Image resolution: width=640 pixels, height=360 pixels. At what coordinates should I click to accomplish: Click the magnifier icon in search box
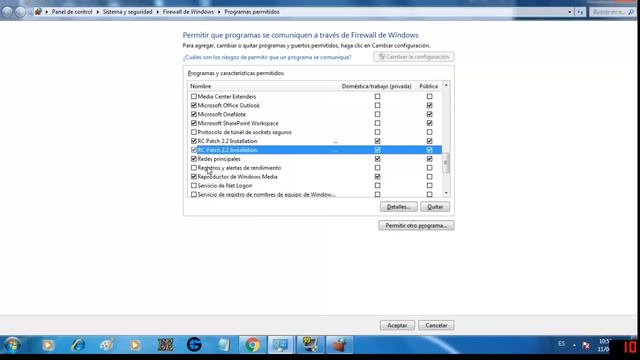(631, 12)
